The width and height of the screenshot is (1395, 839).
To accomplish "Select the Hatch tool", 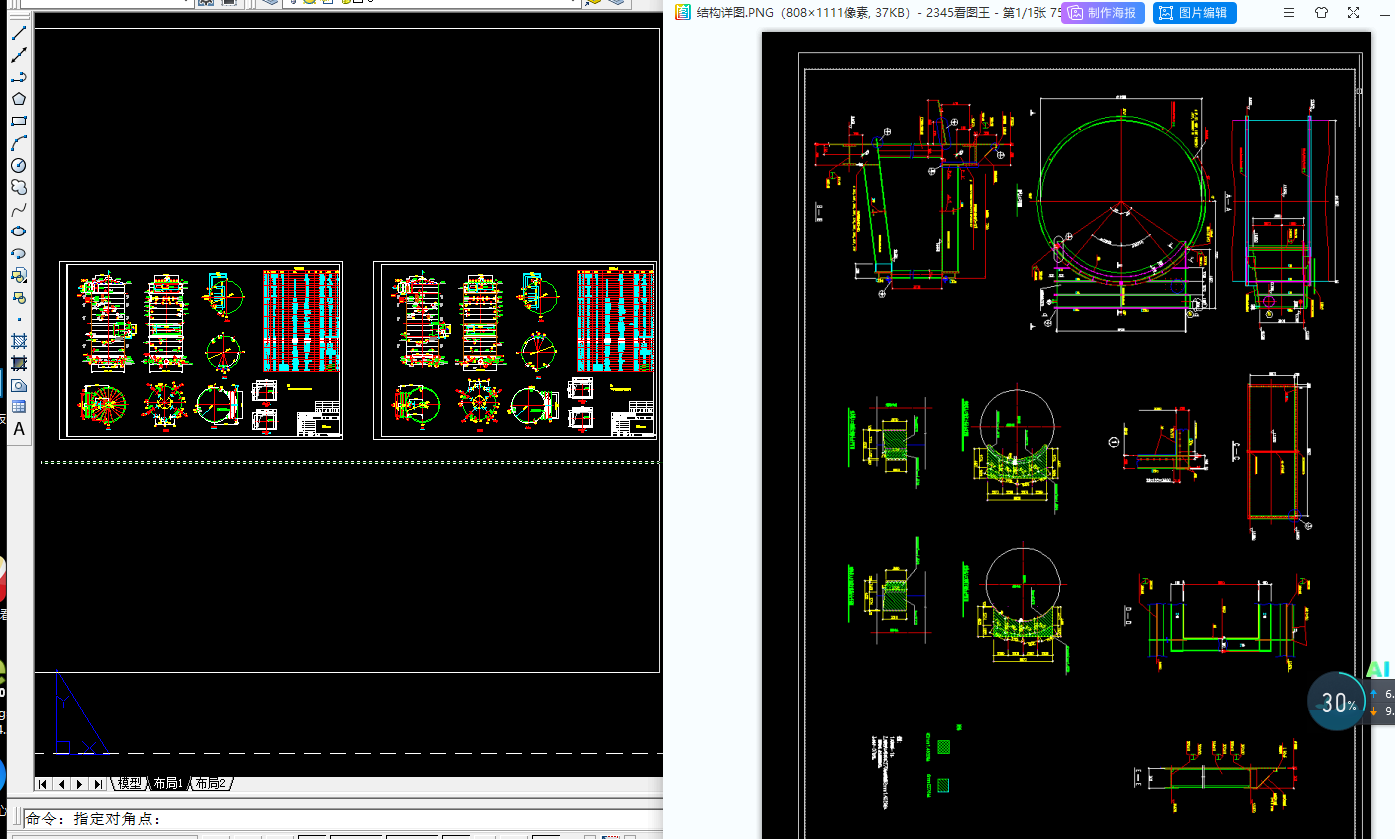I will (x=19, y=341).
